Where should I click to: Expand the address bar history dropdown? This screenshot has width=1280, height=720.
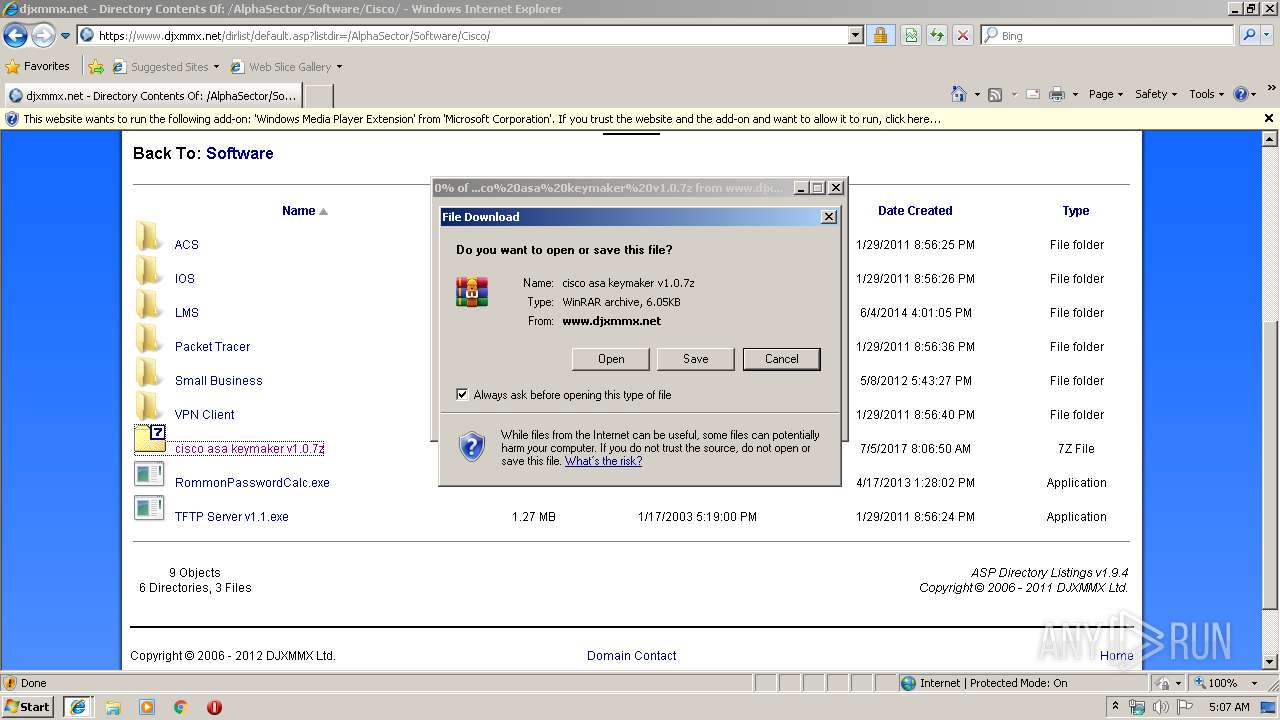pyautogui.click(x=855, y=36)
